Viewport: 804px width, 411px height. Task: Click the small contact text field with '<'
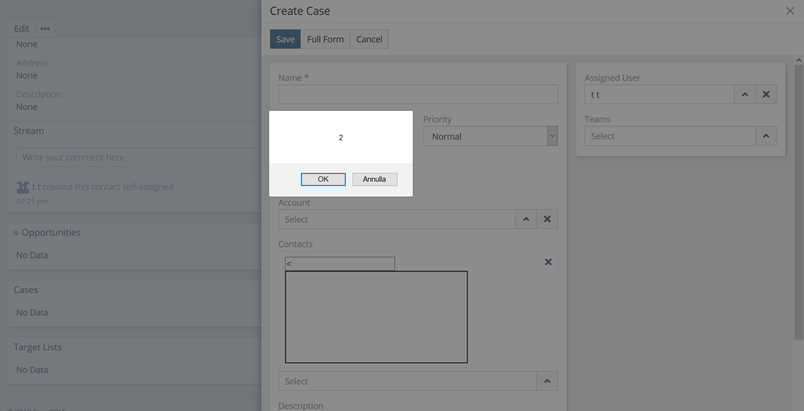(x=340, y=263)
